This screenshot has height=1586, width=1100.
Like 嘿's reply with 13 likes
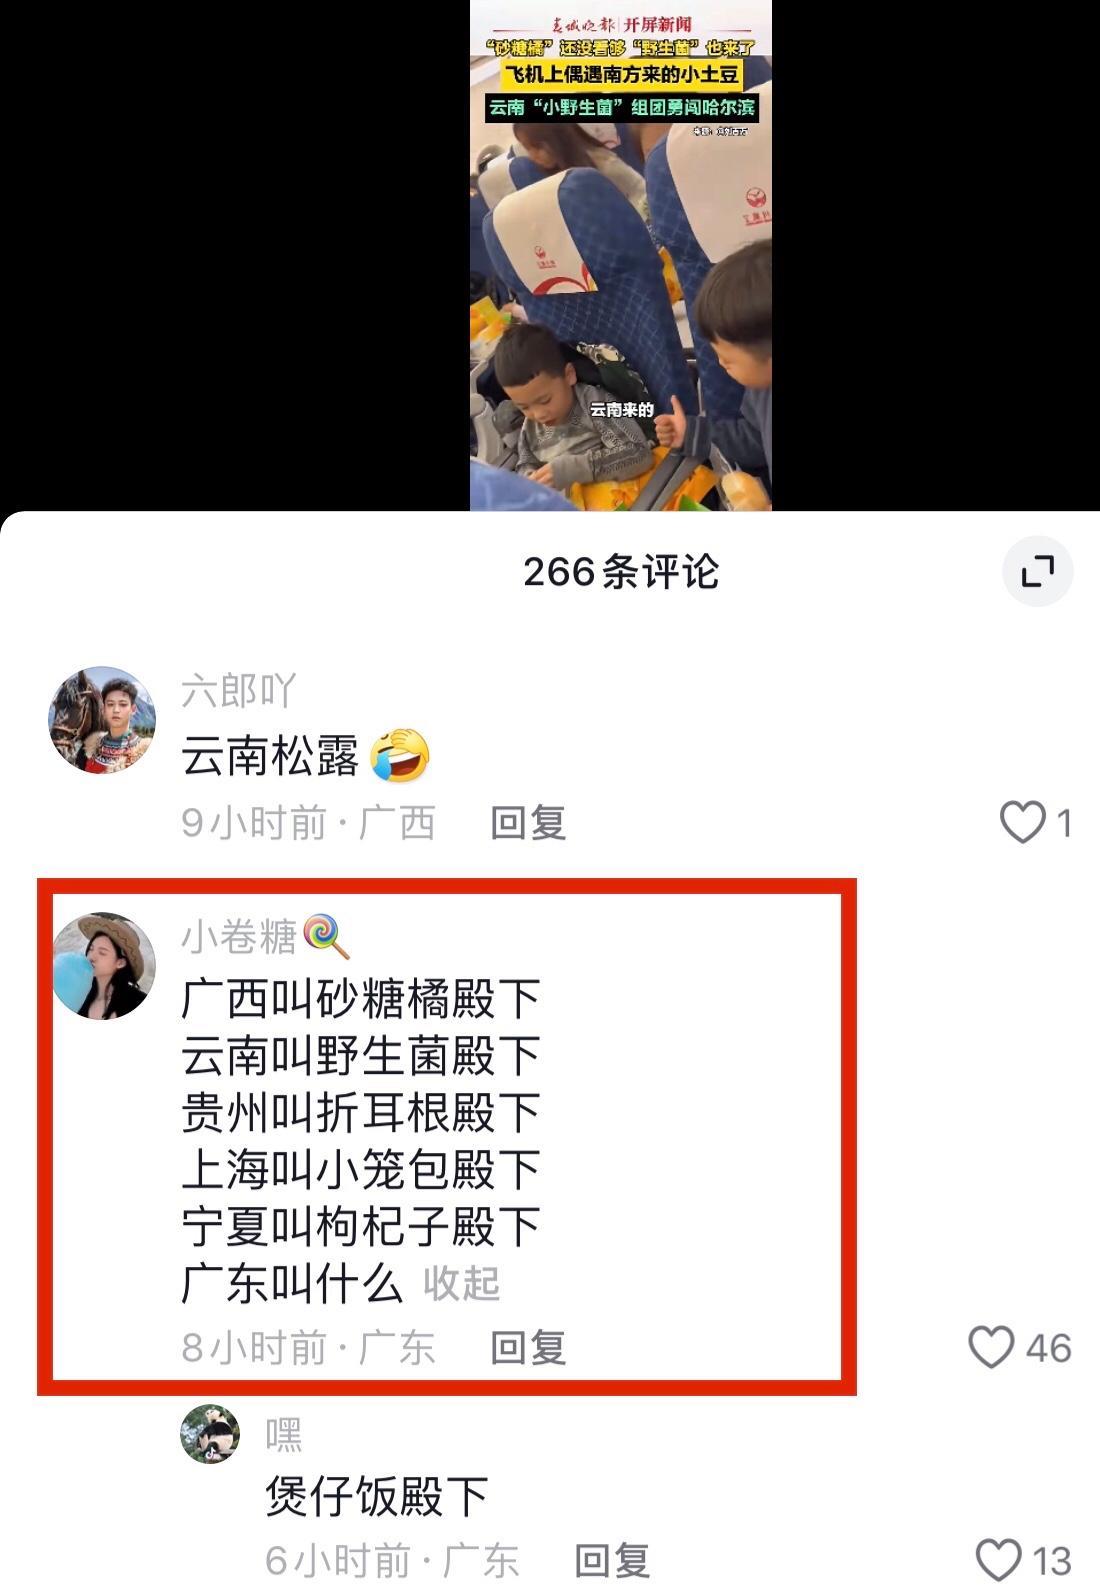998,1560
